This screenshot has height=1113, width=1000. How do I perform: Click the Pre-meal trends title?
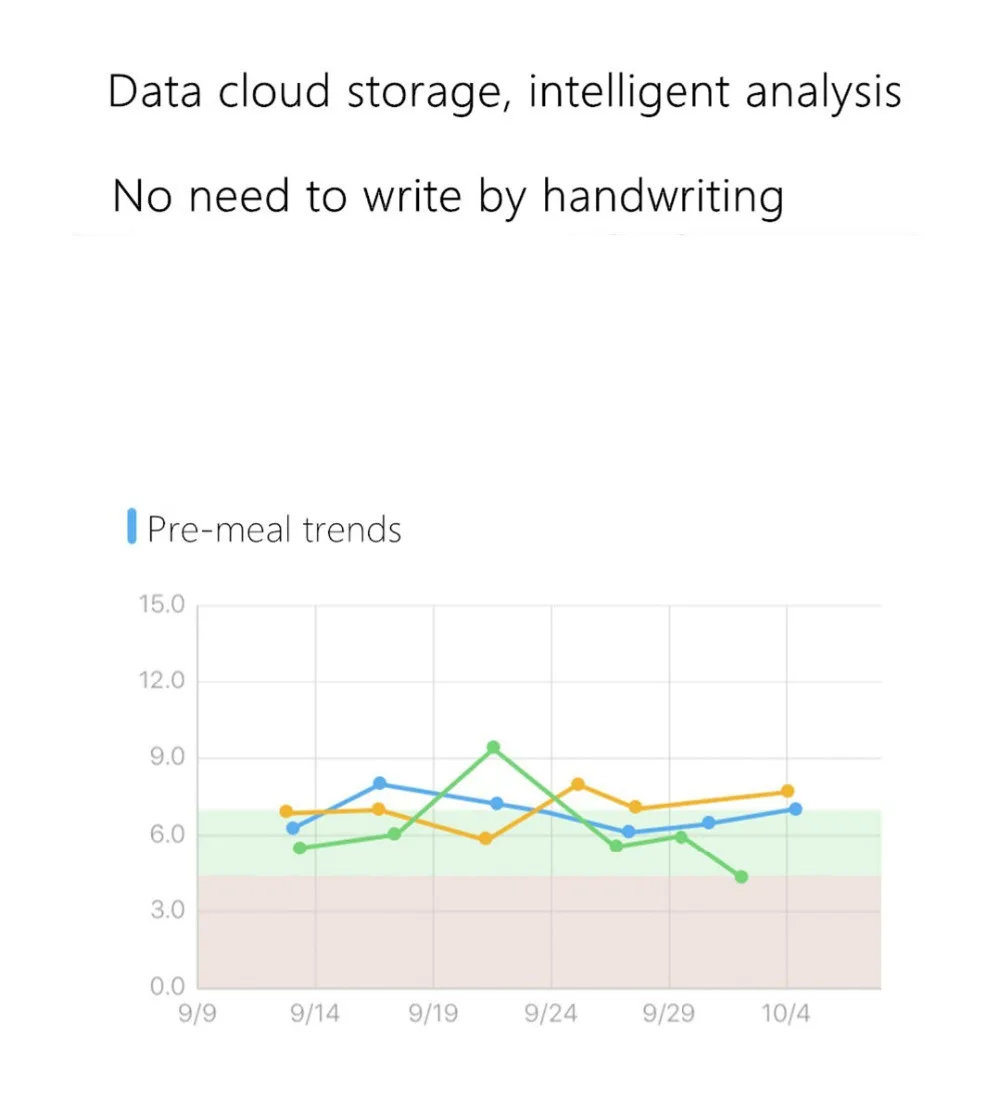(x=274, y=529)
